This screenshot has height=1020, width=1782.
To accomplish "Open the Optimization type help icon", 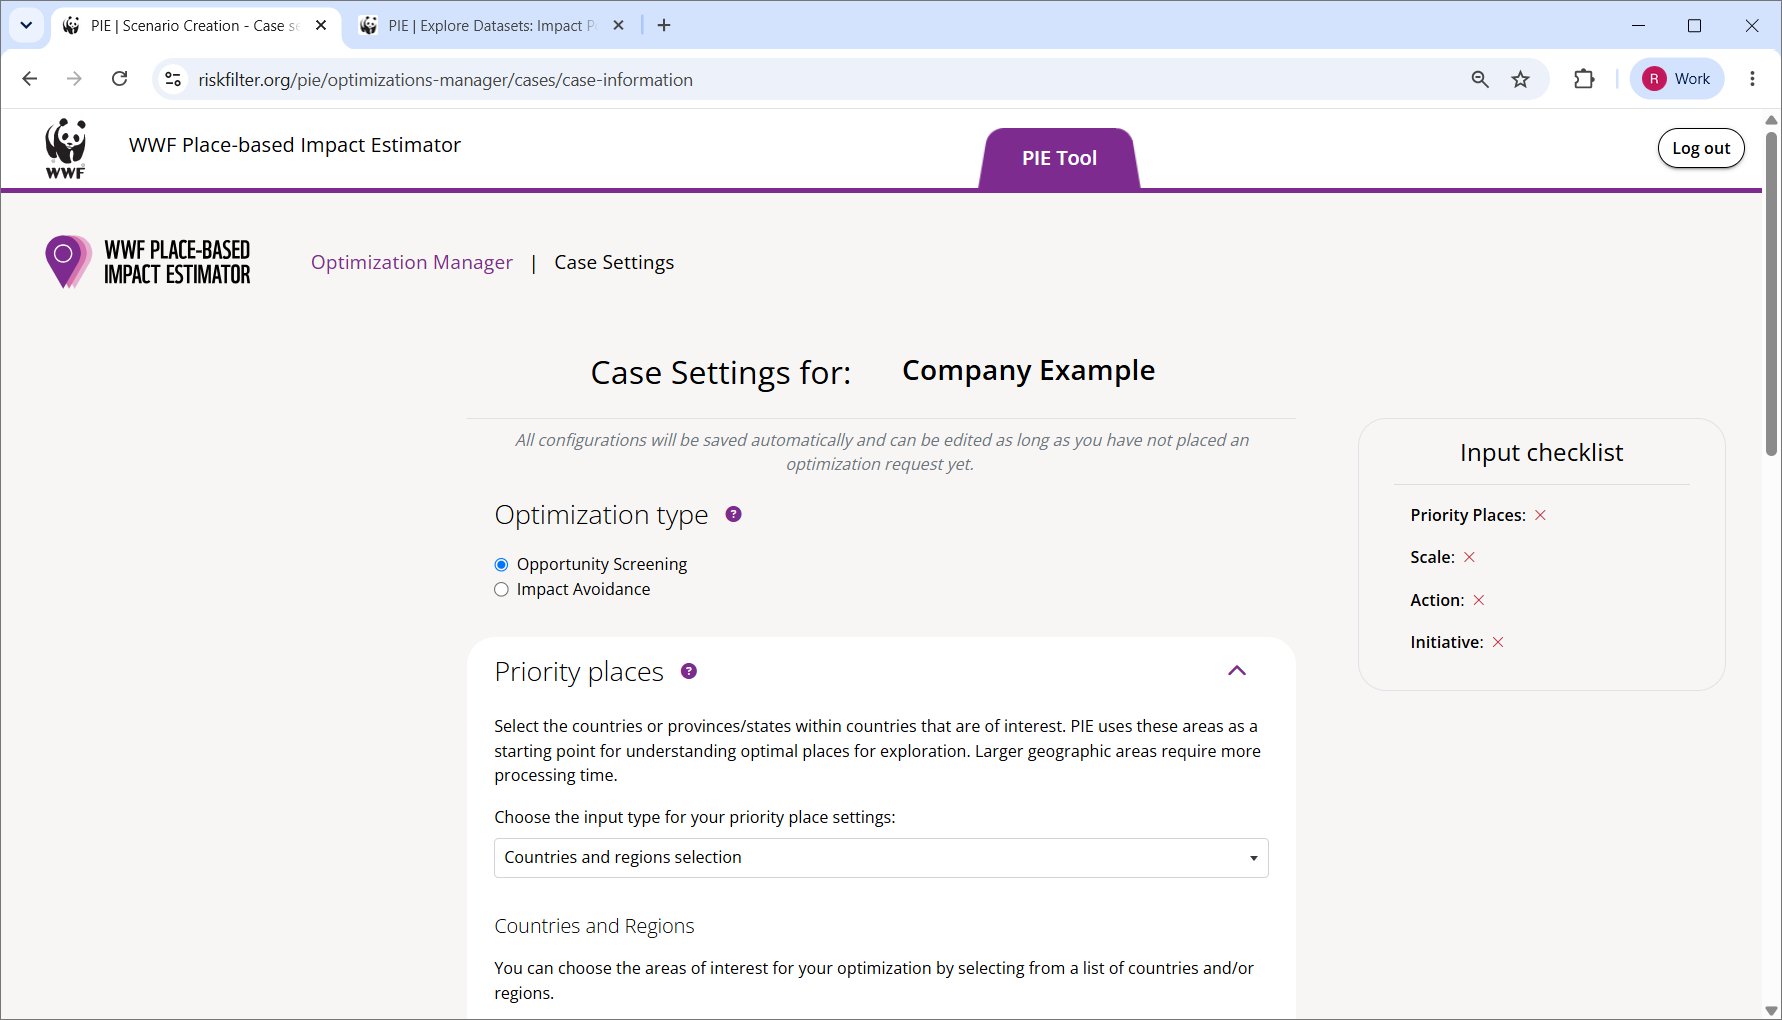I will [733, 514].
